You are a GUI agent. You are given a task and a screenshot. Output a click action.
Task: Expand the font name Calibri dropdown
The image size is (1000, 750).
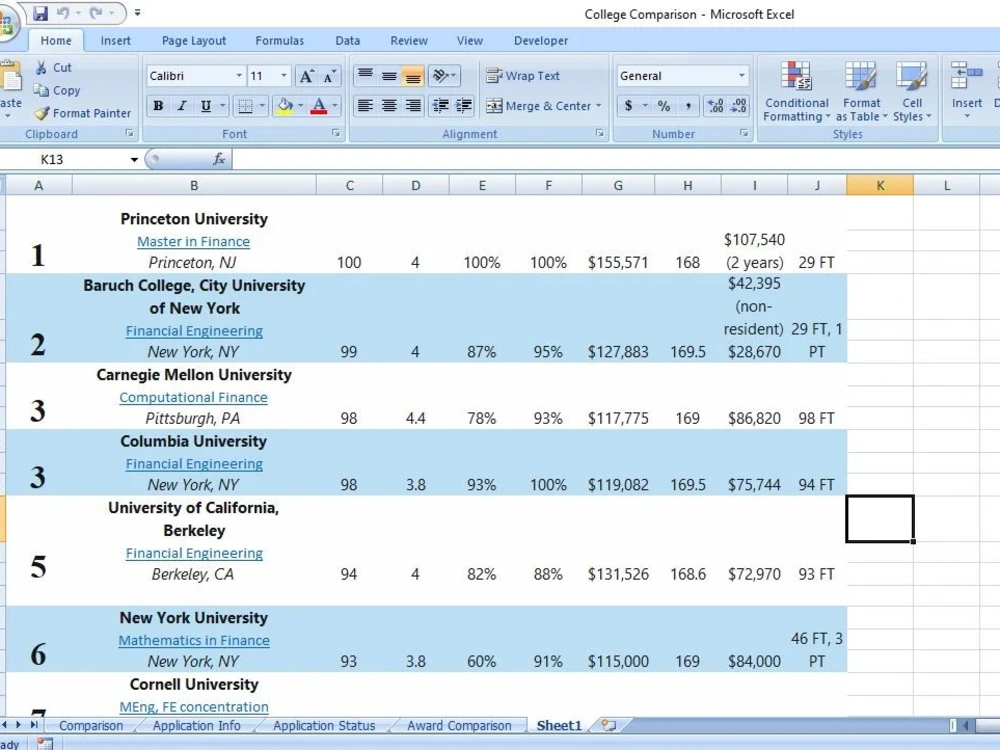tap(239, 76)
